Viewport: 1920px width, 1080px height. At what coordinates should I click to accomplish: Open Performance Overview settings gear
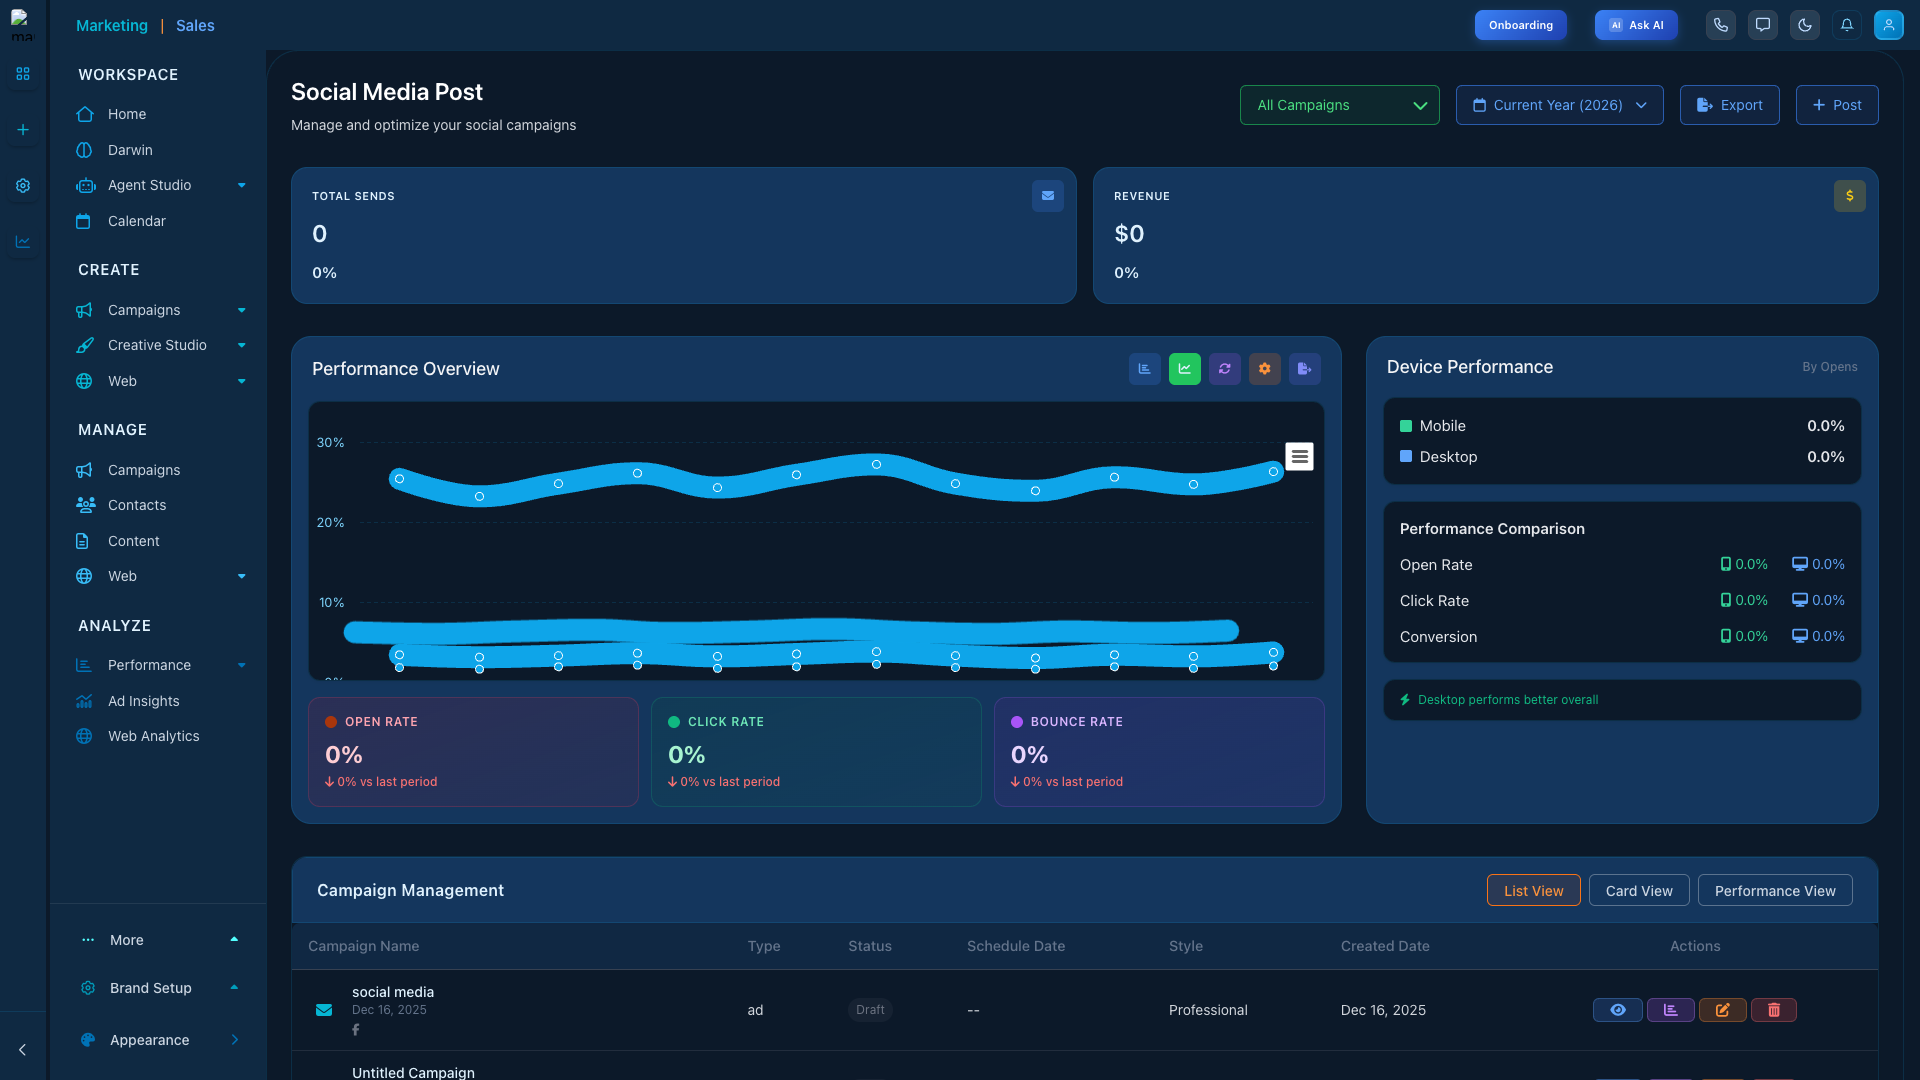[x=1265, y=369]
